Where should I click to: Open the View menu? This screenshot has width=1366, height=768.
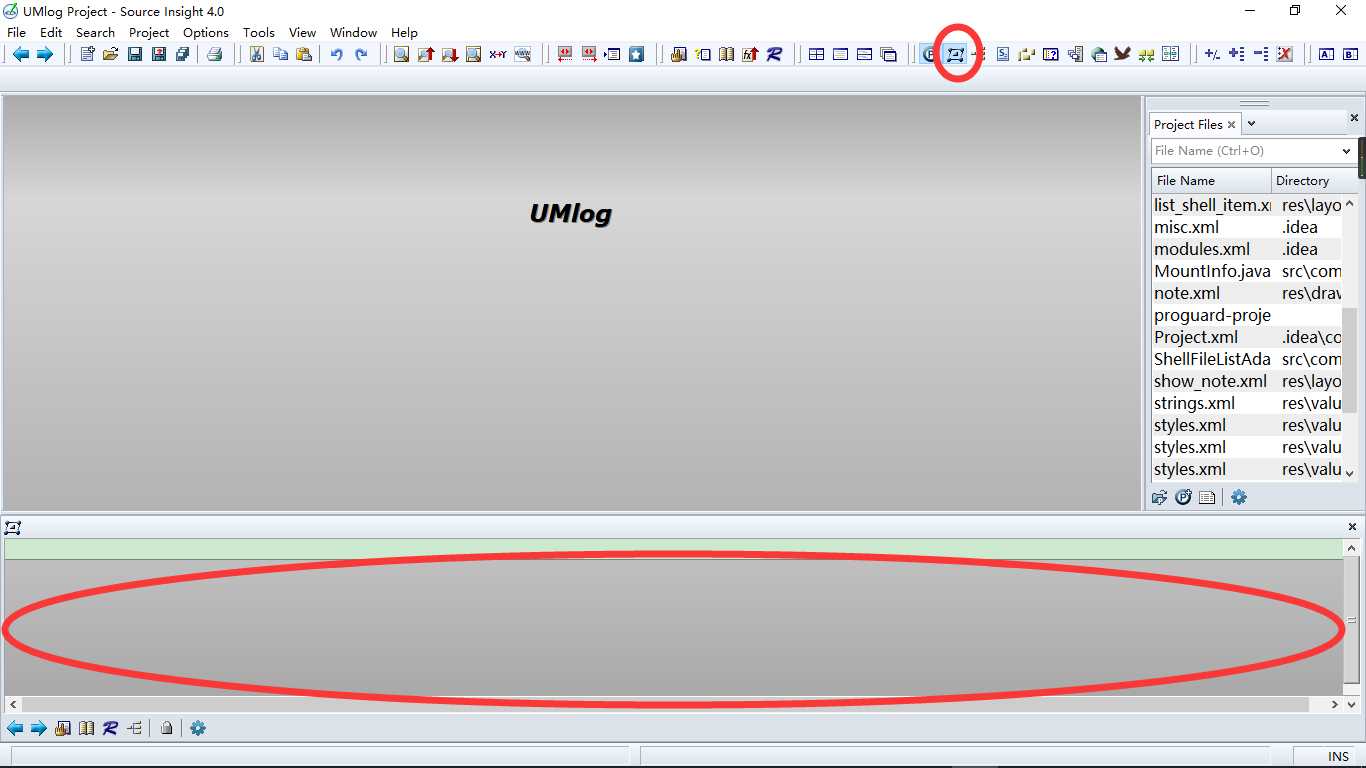click(302, 32)
